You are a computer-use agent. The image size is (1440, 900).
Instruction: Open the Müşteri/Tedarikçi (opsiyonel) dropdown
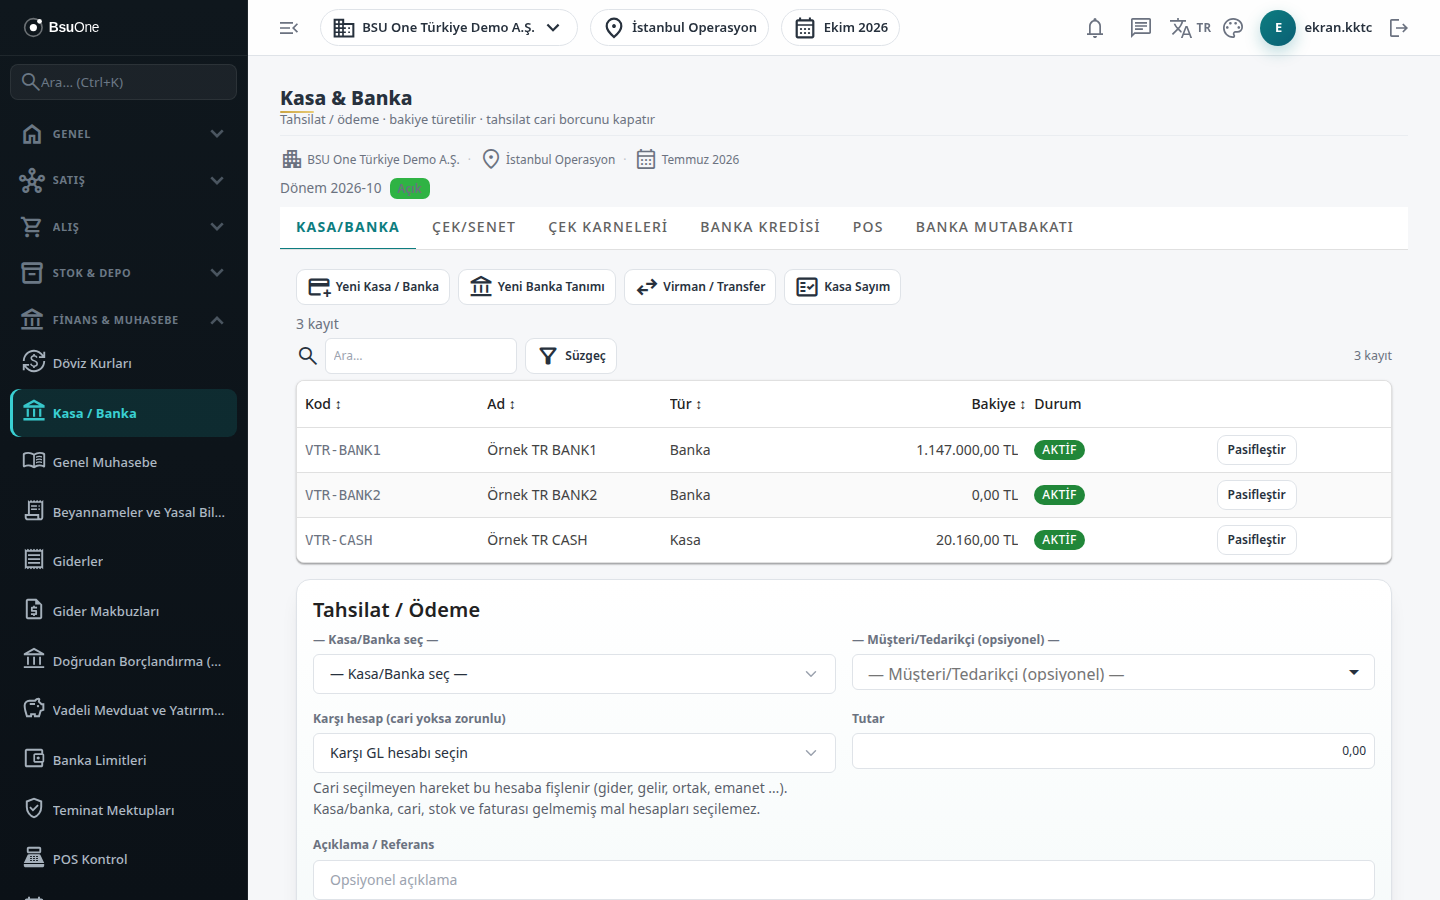(x=1113, y=673)
